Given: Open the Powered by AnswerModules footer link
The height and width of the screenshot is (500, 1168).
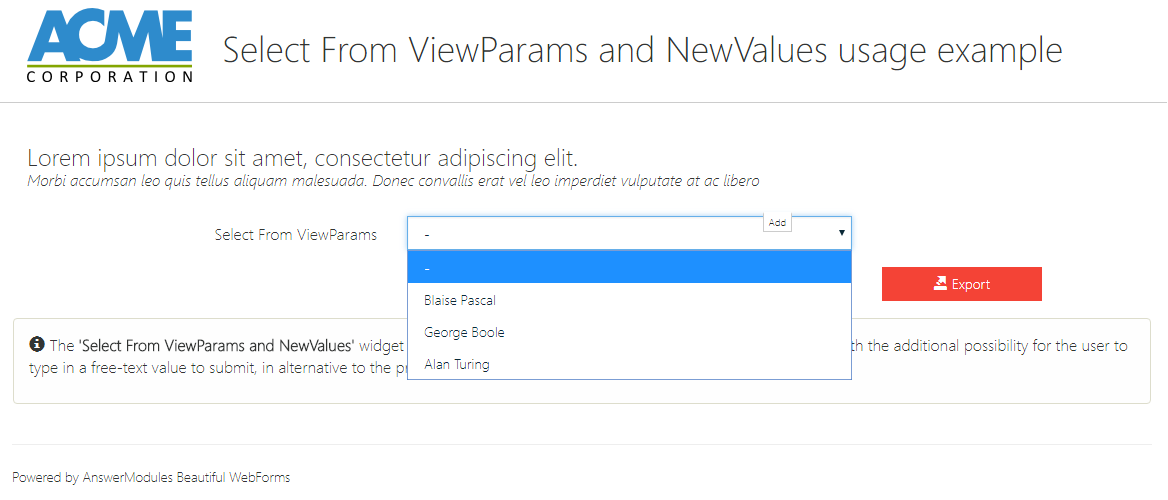Looking at the screenshot, I should (x=151, y=478).
